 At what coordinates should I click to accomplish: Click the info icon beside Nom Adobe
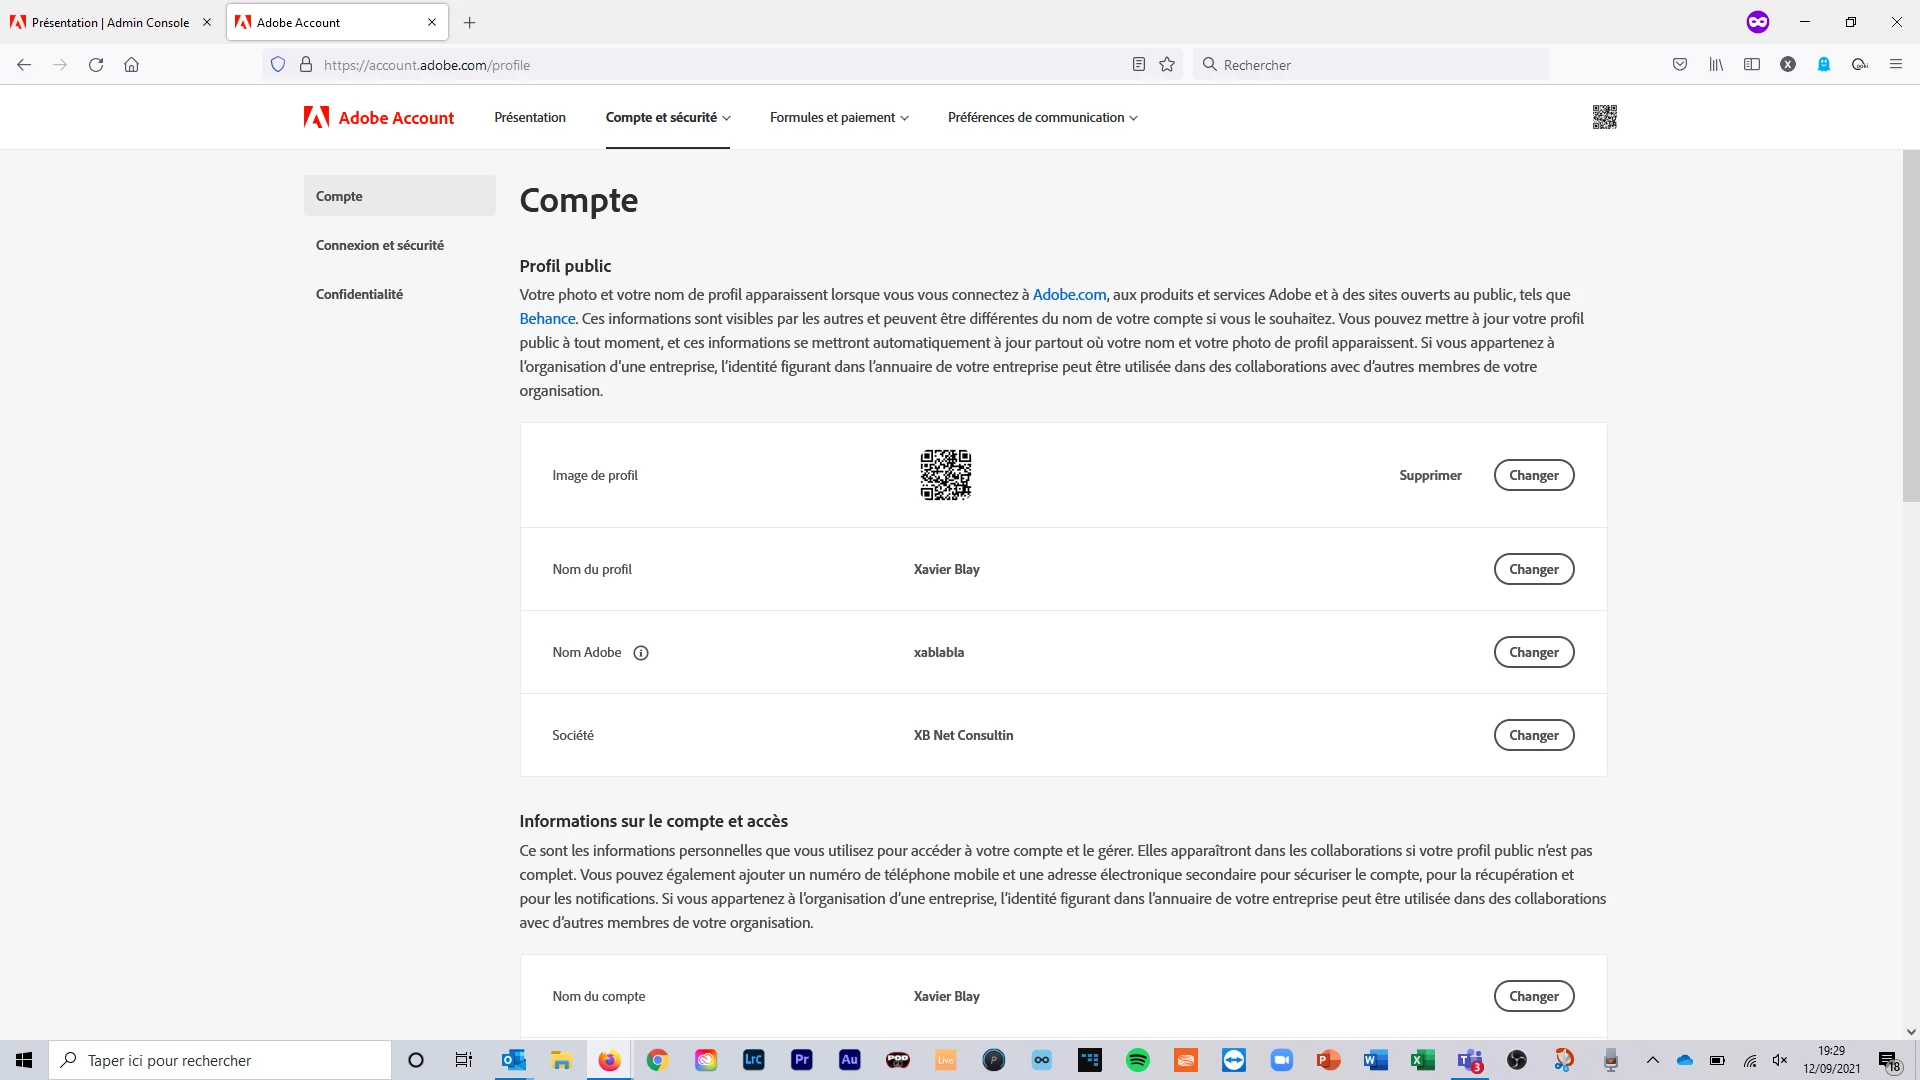pos(641,653)
